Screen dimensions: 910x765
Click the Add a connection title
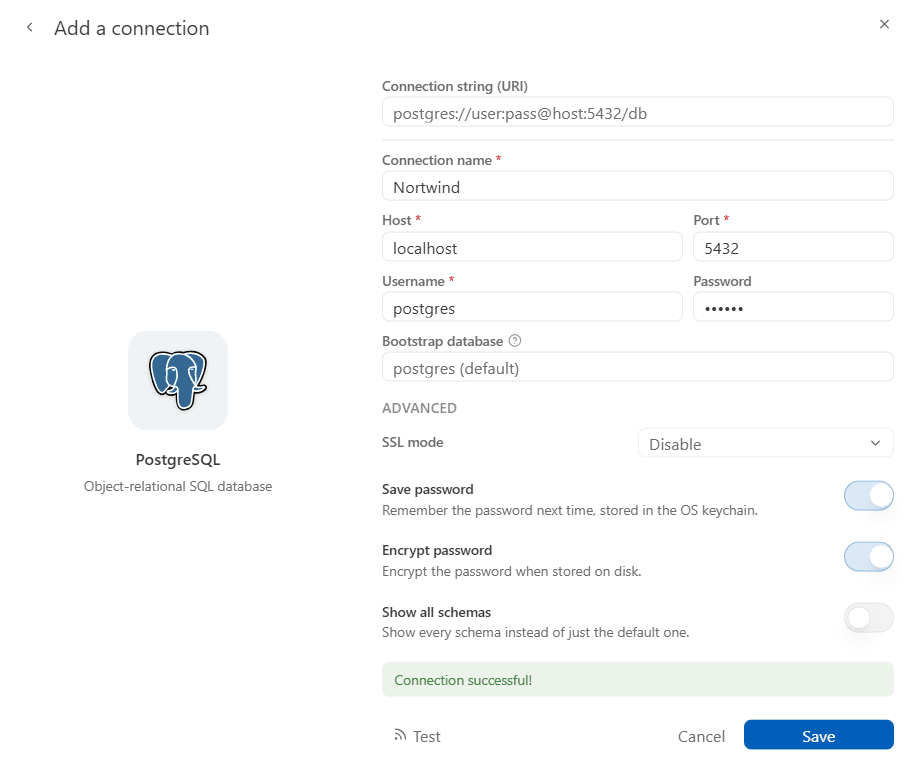pyautogui.click(x=132, y=28)
